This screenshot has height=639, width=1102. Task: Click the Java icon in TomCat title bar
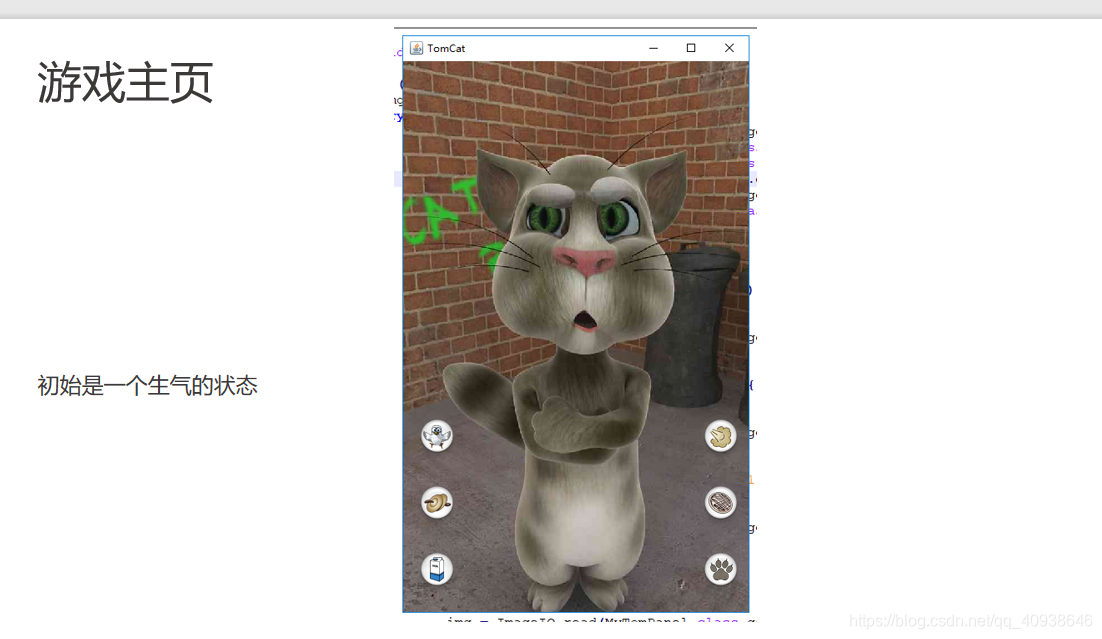point(416,48)
